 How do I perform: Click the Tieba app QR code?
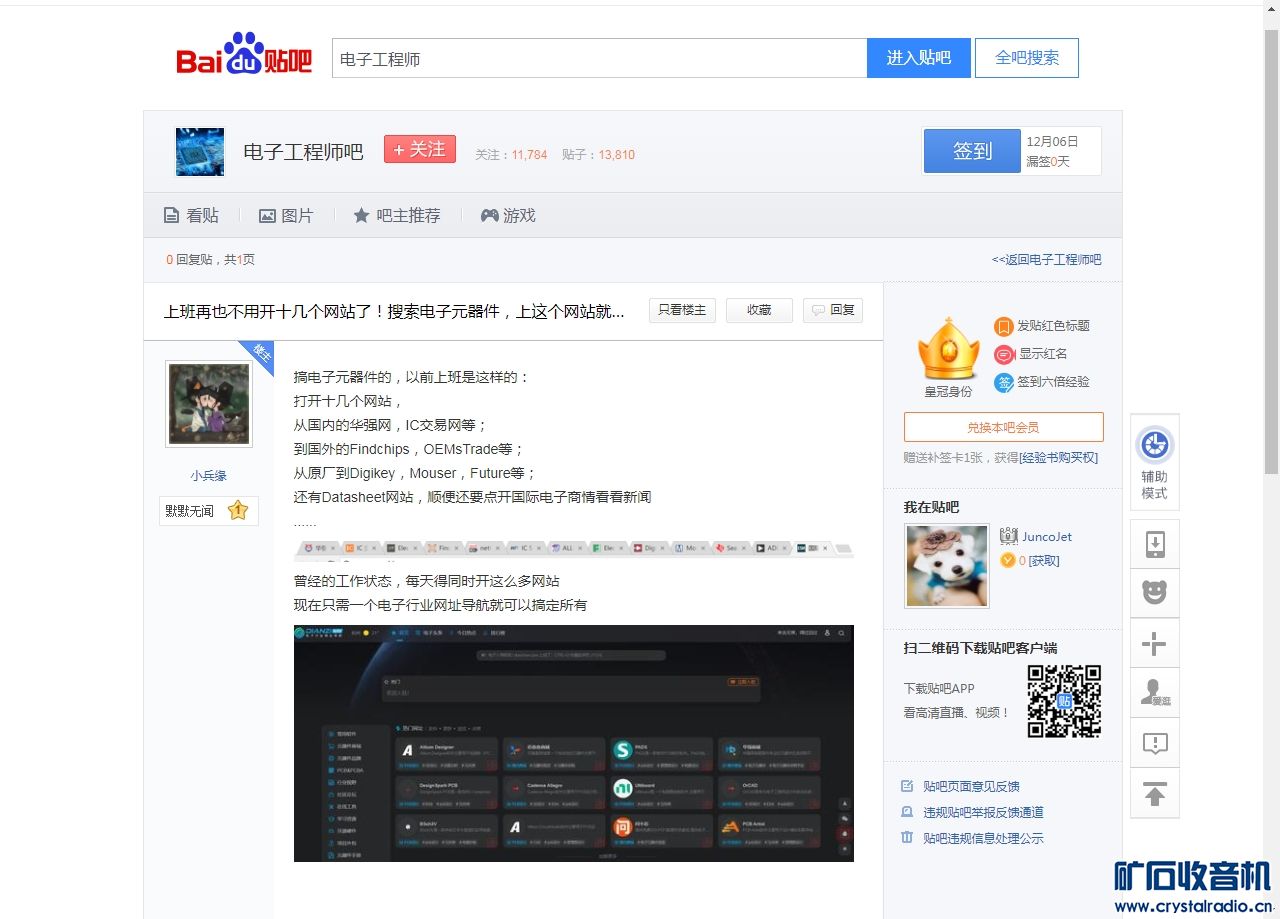(1065, 701)
